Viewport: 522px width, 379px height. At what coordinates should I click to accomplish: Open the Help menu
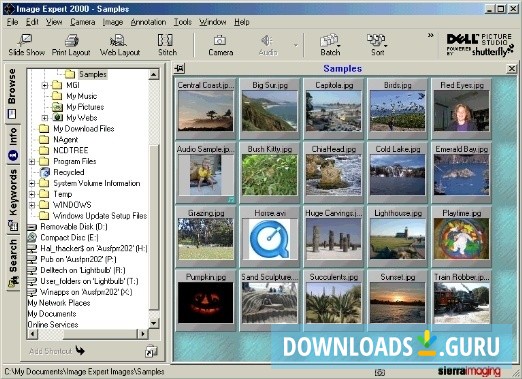pyautogui.click(x=242, y=22)
